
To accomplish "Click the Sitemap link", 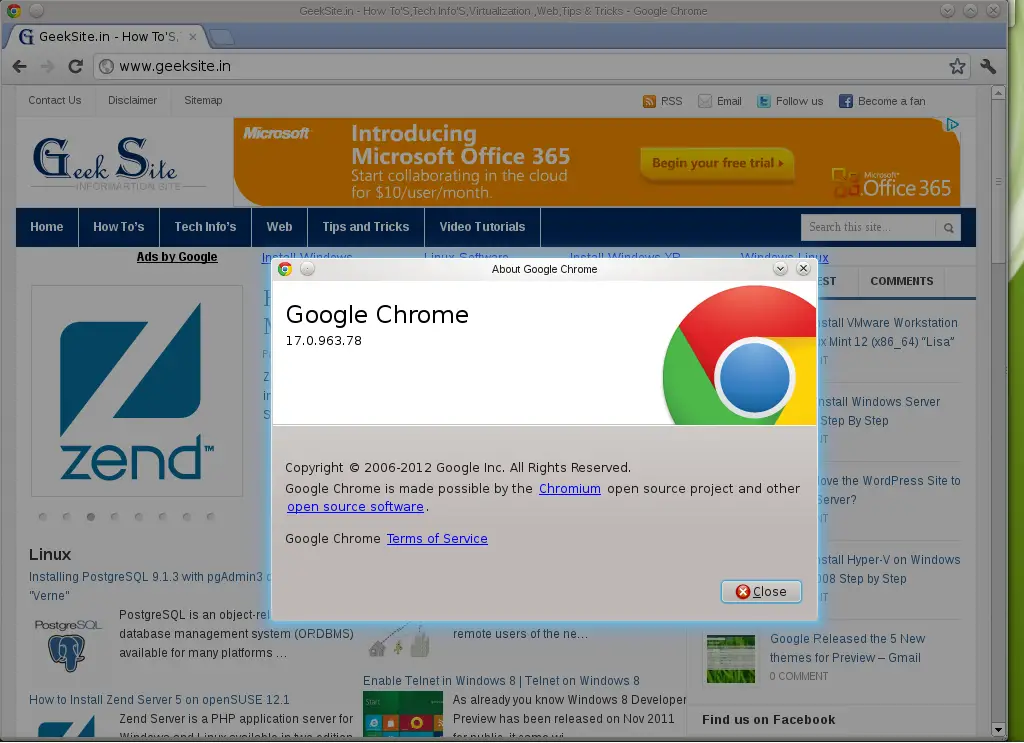I will pos(203,101).
